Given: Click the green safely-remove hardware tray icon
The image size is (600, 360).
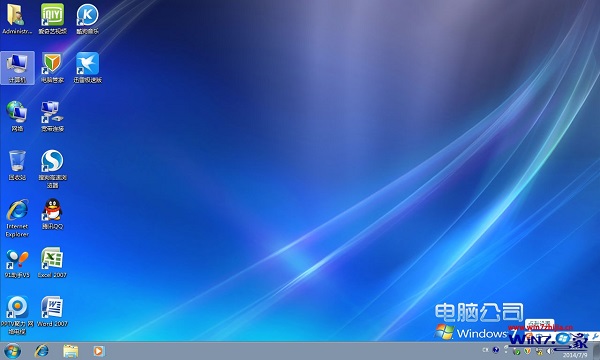Looking at the screenshot, I should coord(517,351).
